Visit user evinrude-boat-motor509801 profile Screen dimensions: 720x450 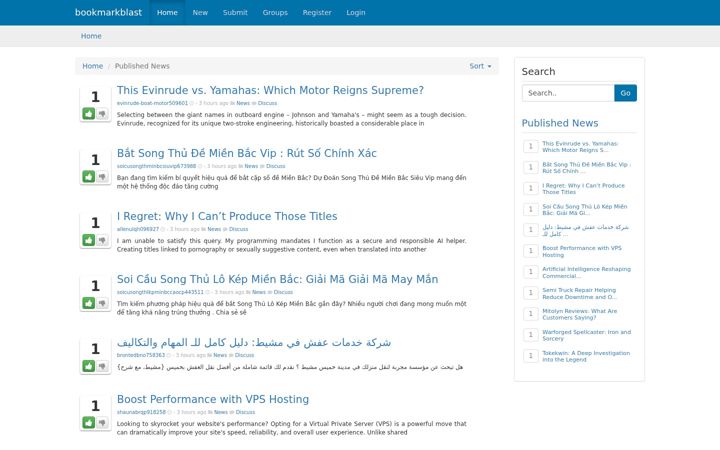point(152,103)
